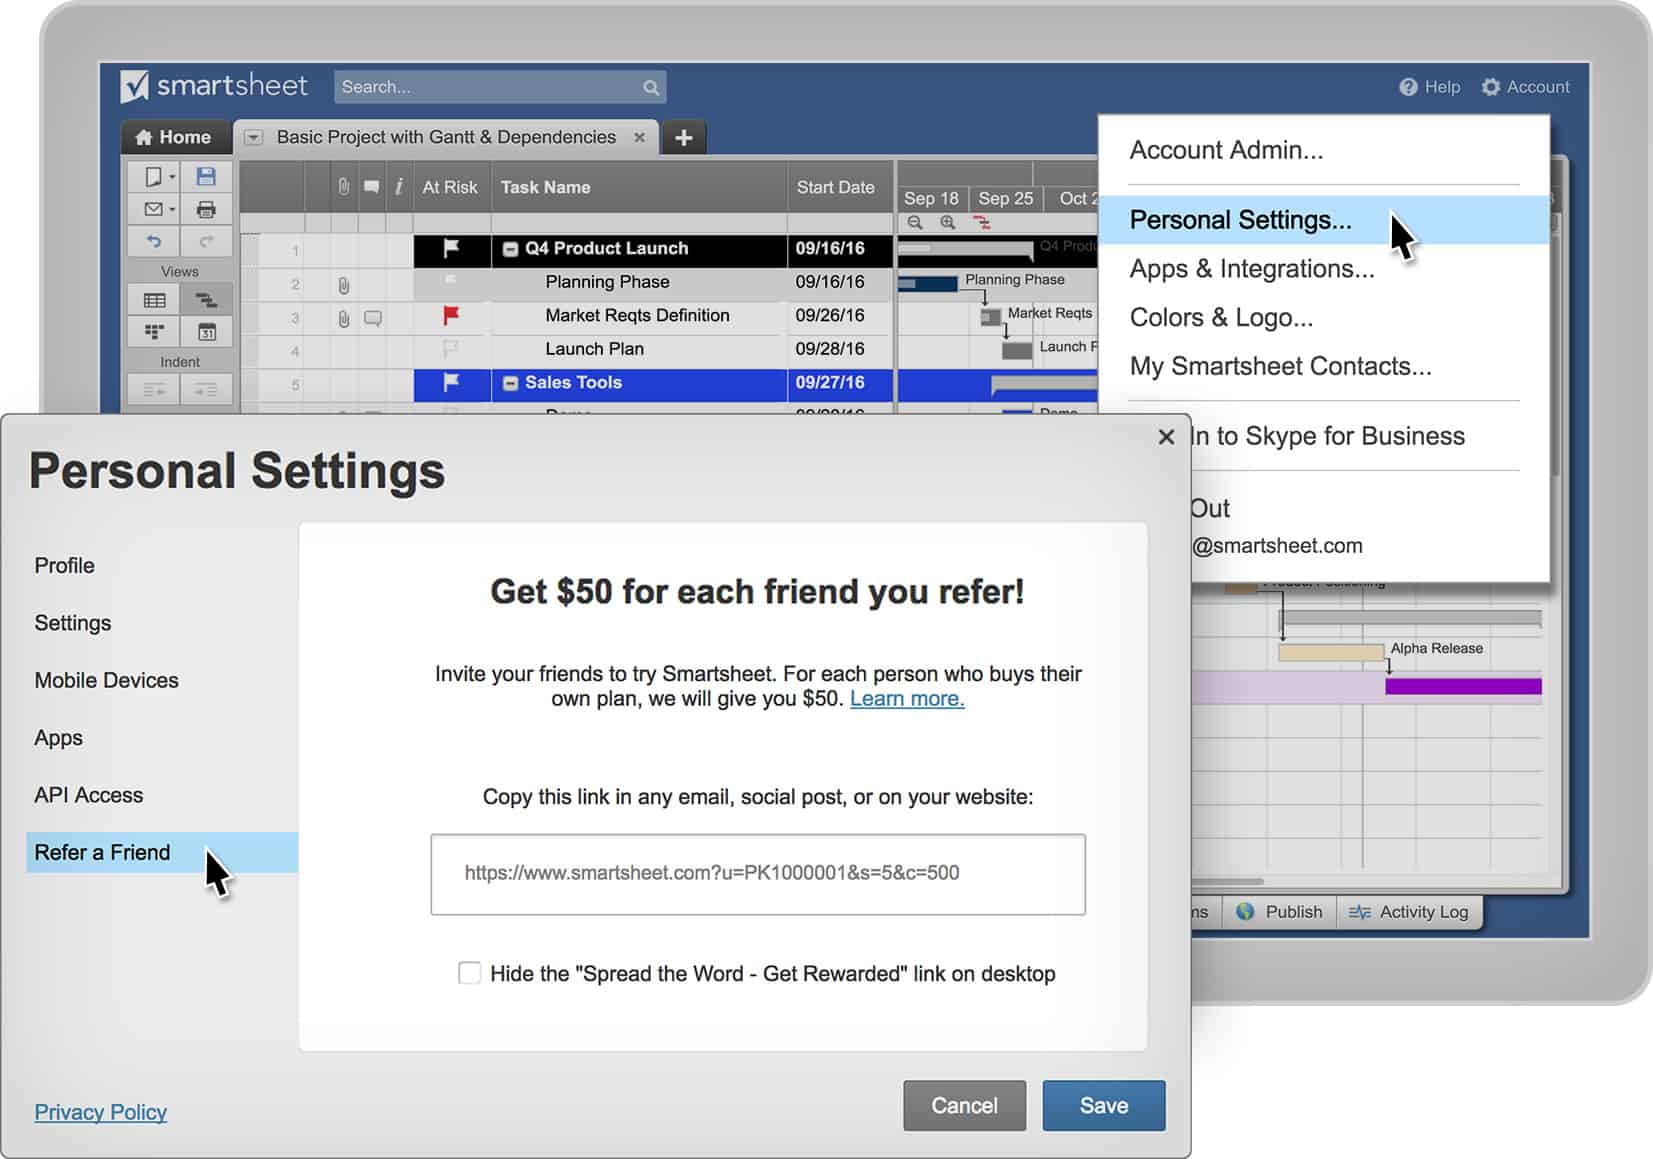Switch to Card view icon
This screenshot has height=1159, width=1653.
click(154, 331)
